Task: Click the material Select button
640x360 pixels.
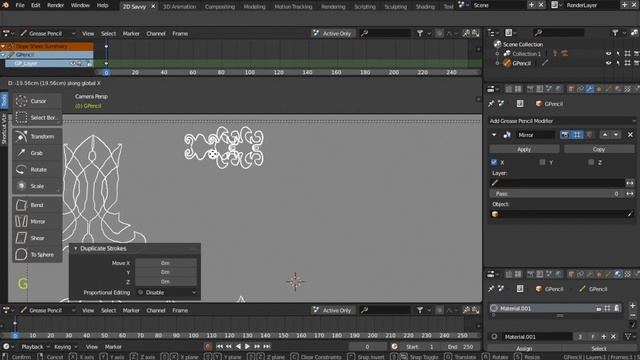Action: pos(599,349)
